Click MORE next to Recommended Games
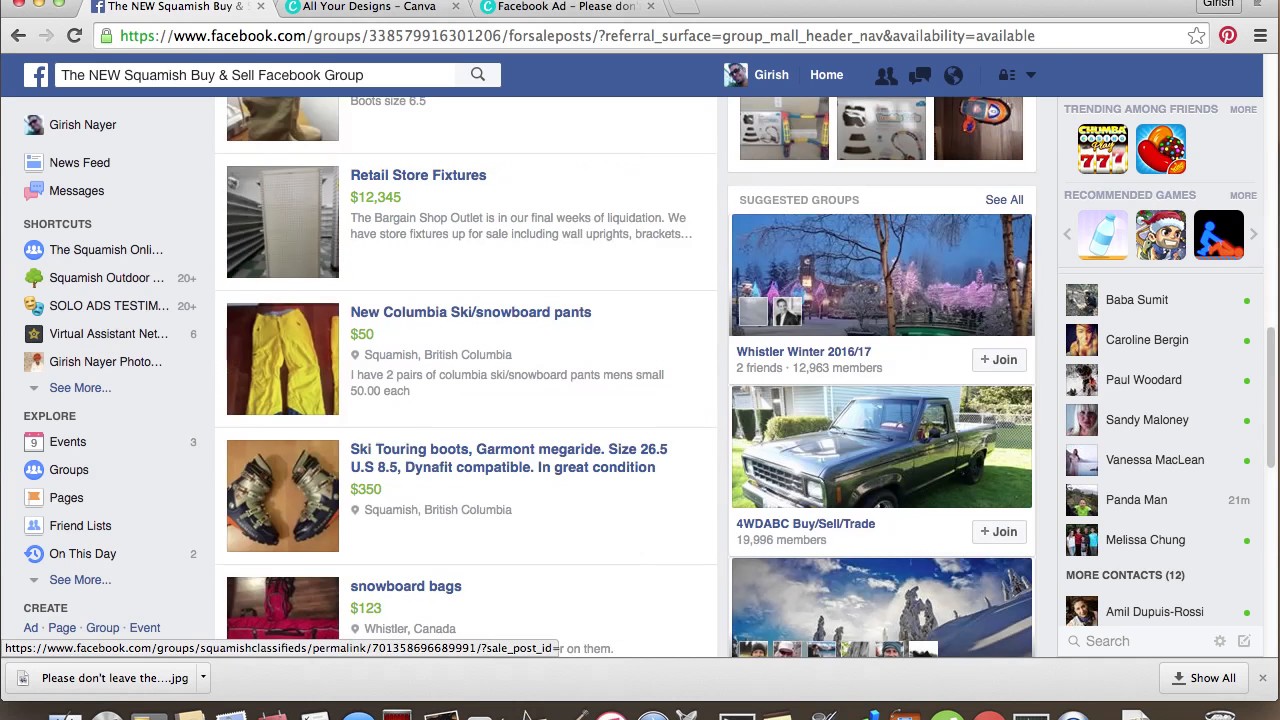 pos(1243,195)
